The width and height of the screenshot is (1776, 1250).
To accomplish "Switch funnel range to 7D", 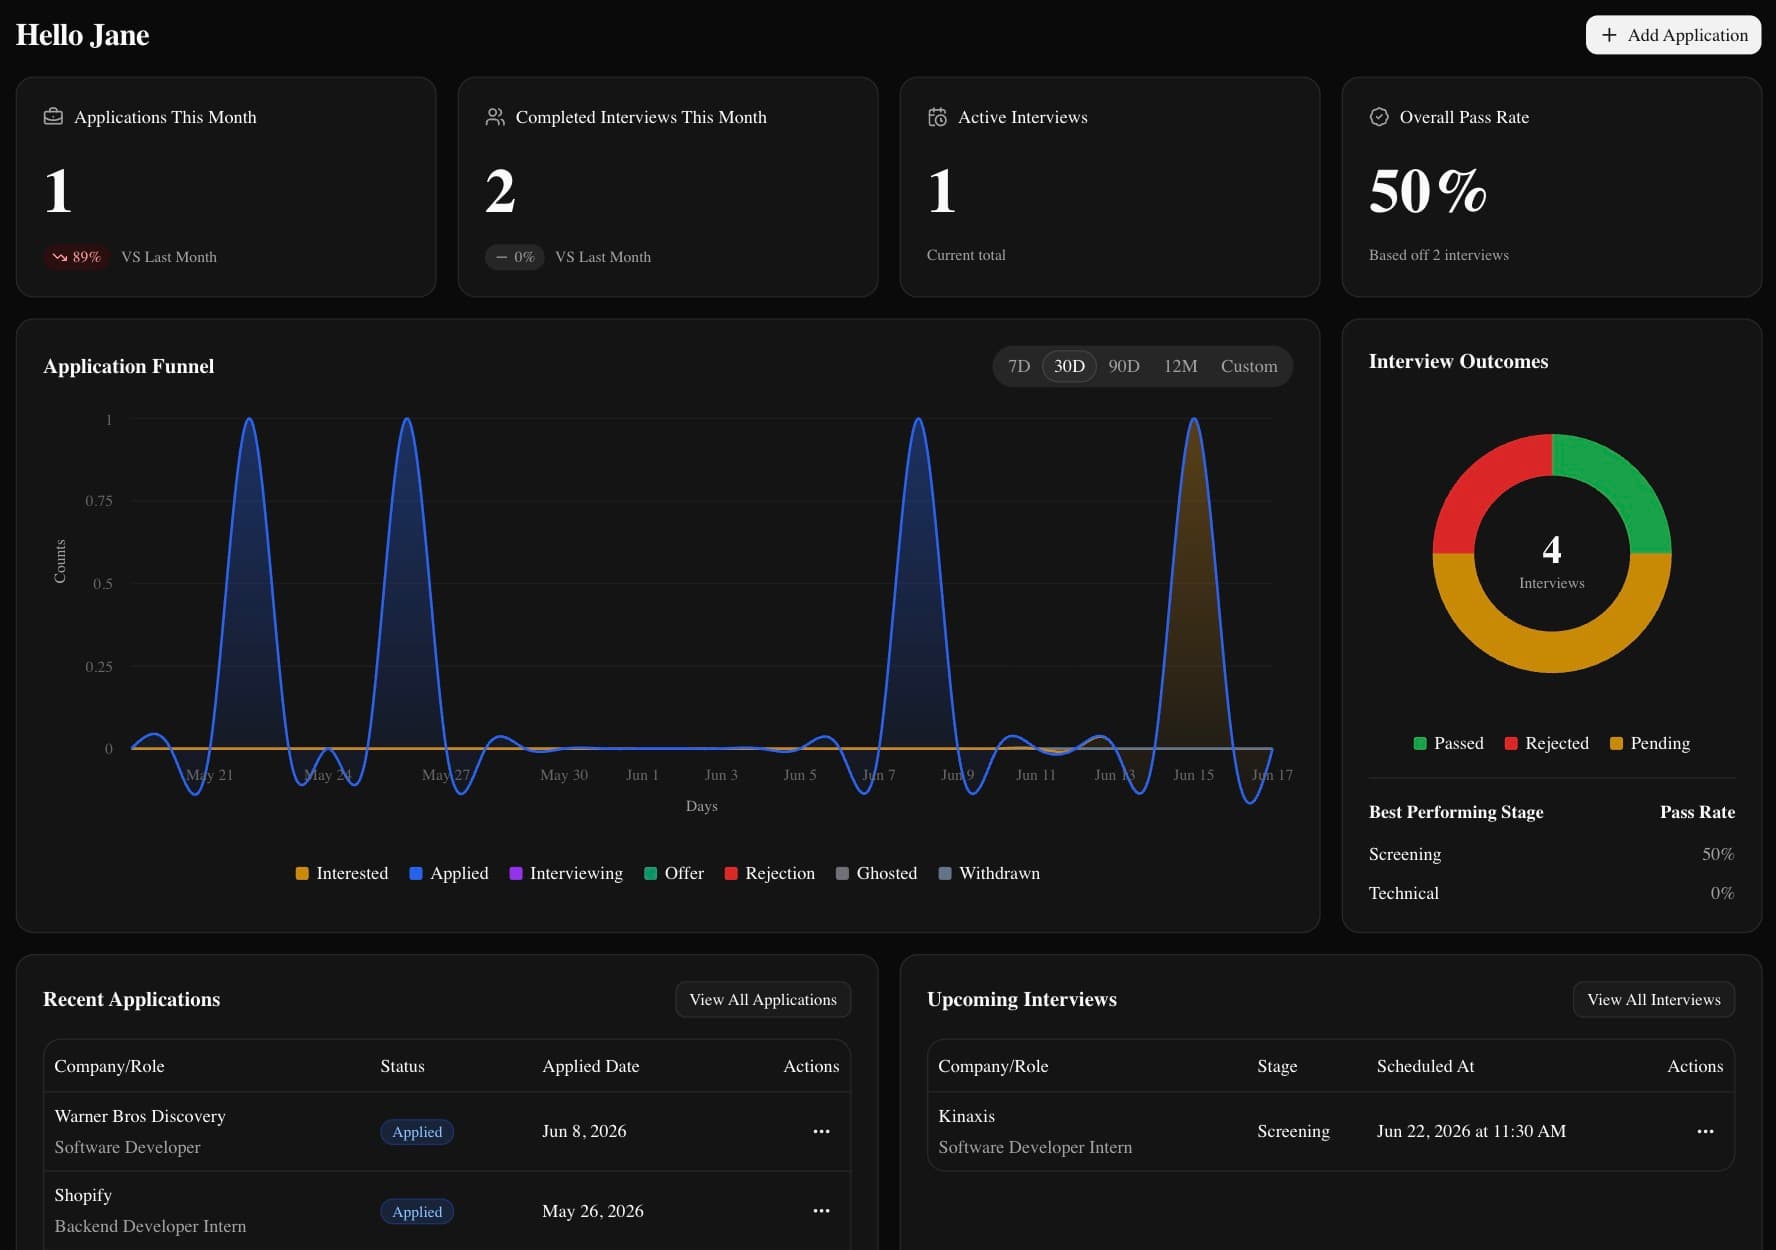I will pyautogui.click(x=1019, y=366).
